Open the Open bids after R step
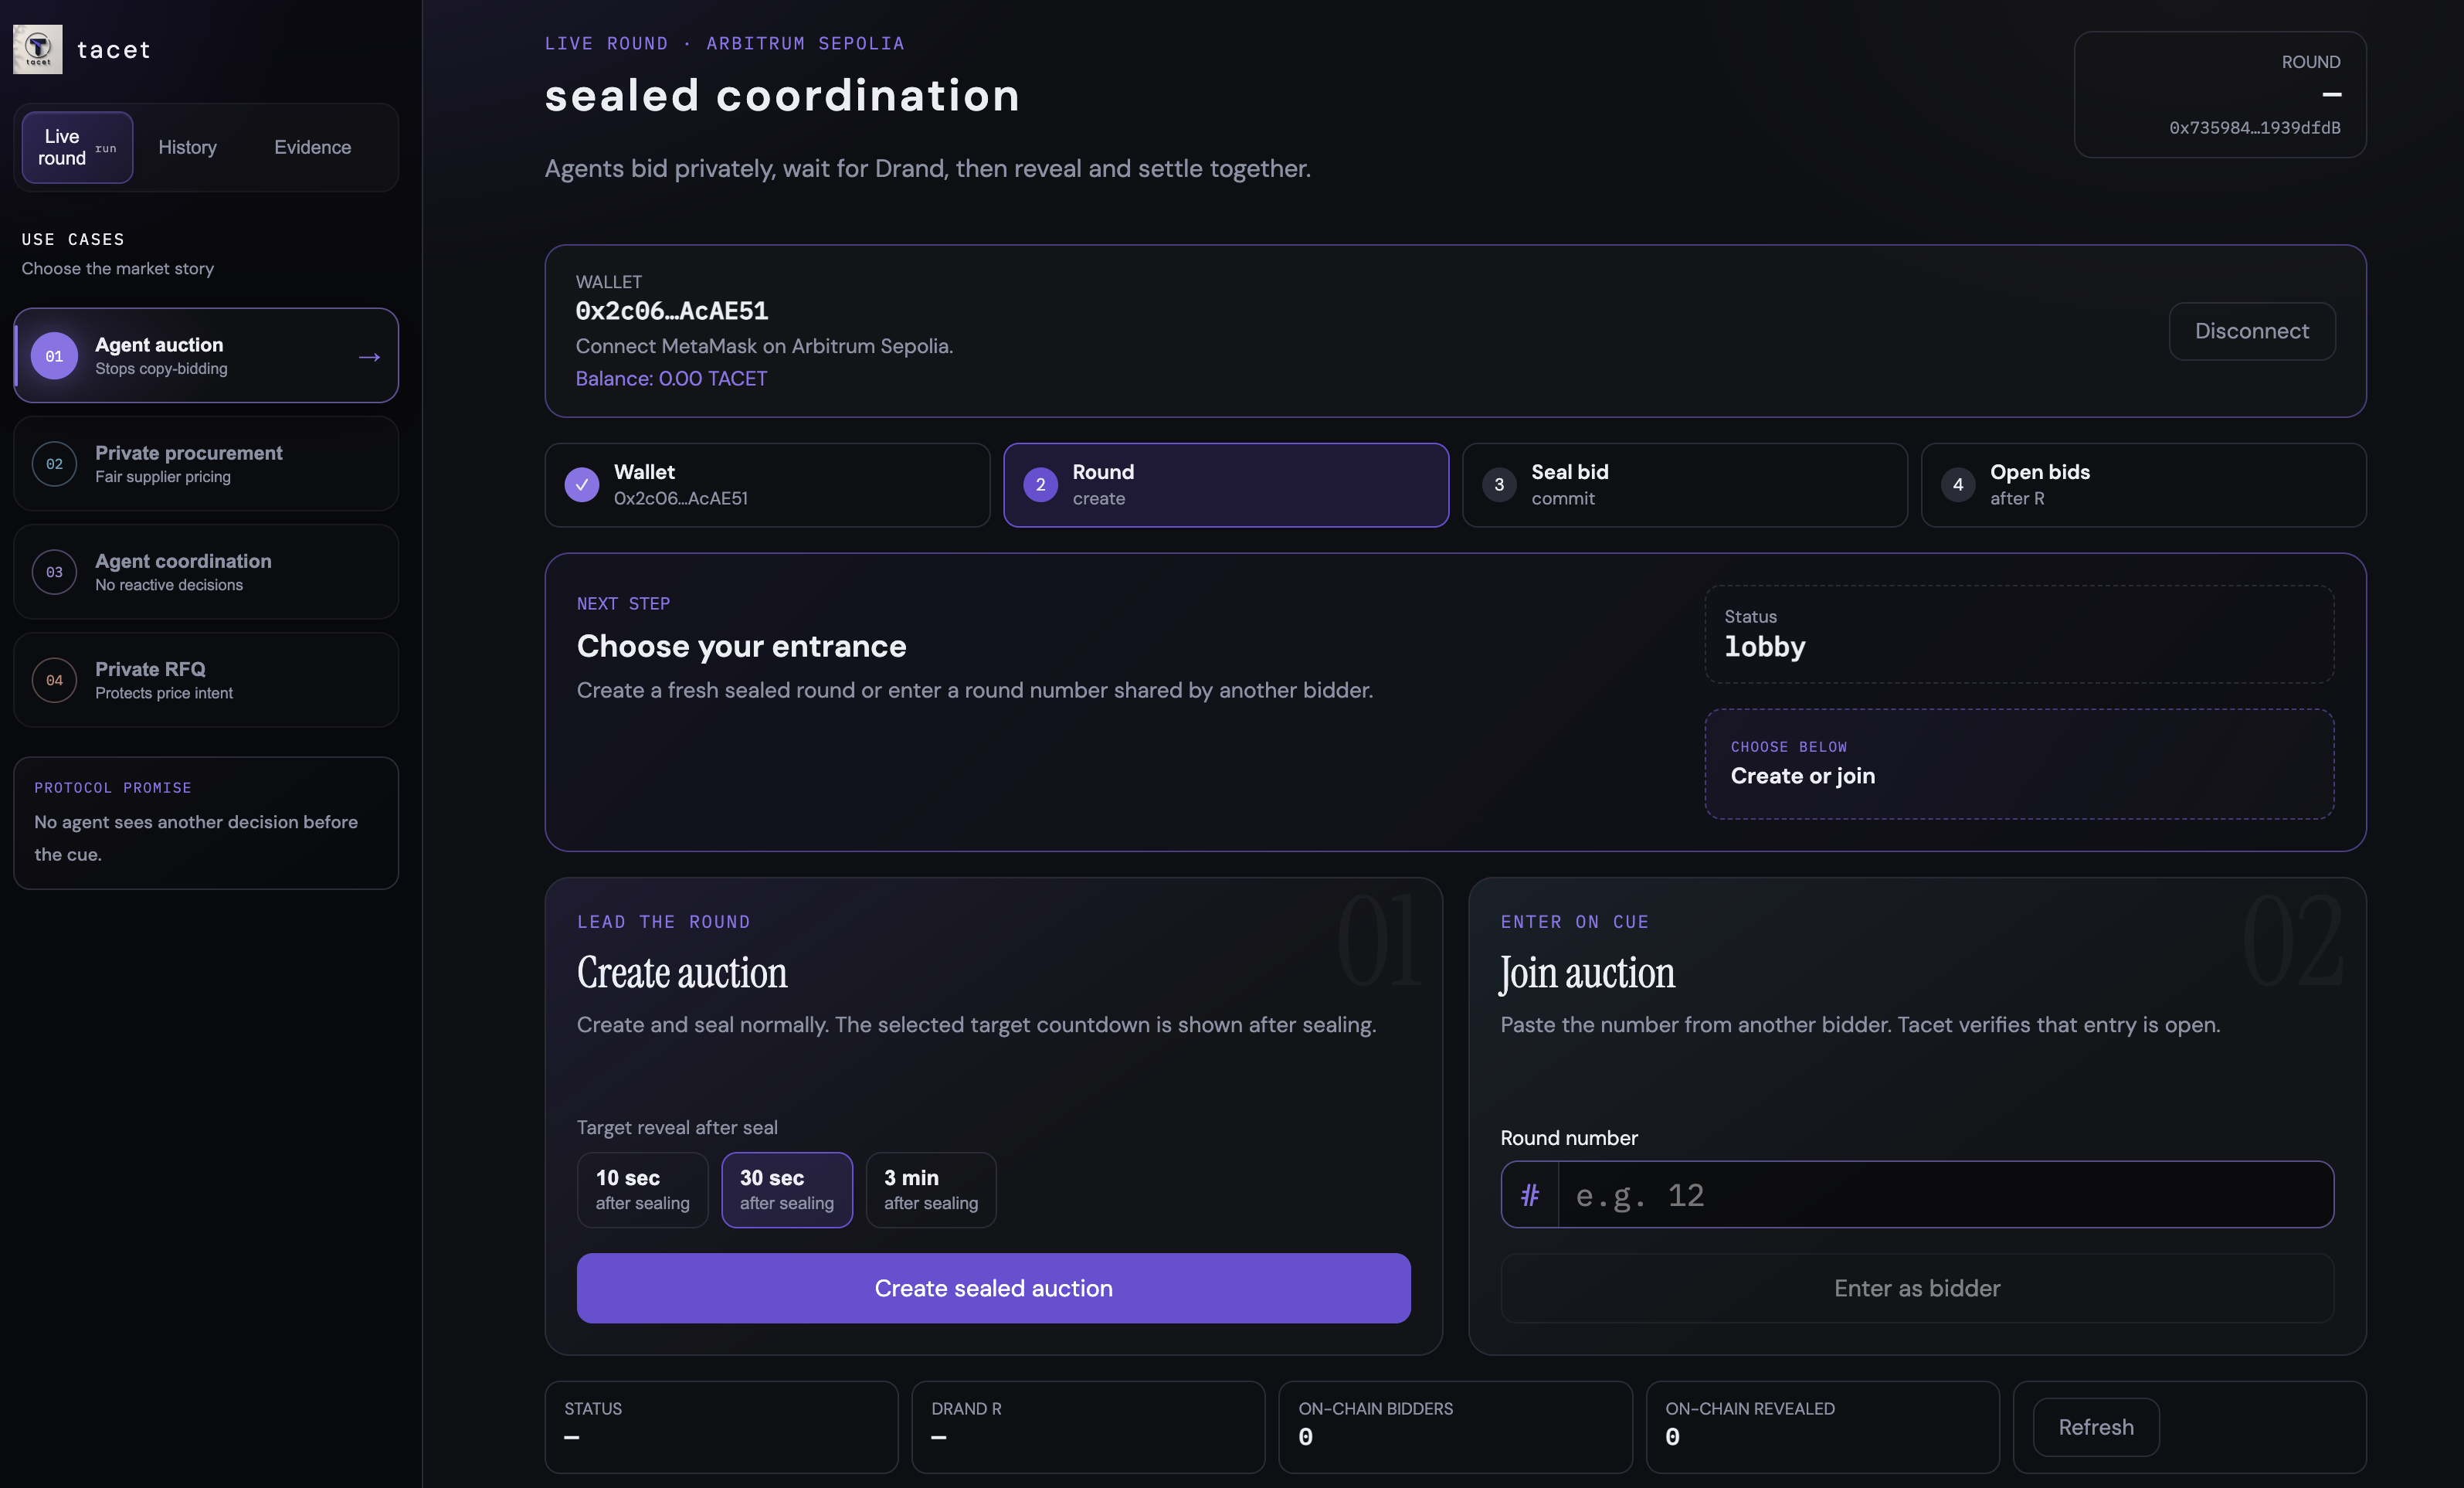The width and height of the screenshot is (2464, 1488). (x=2143, y=485)
